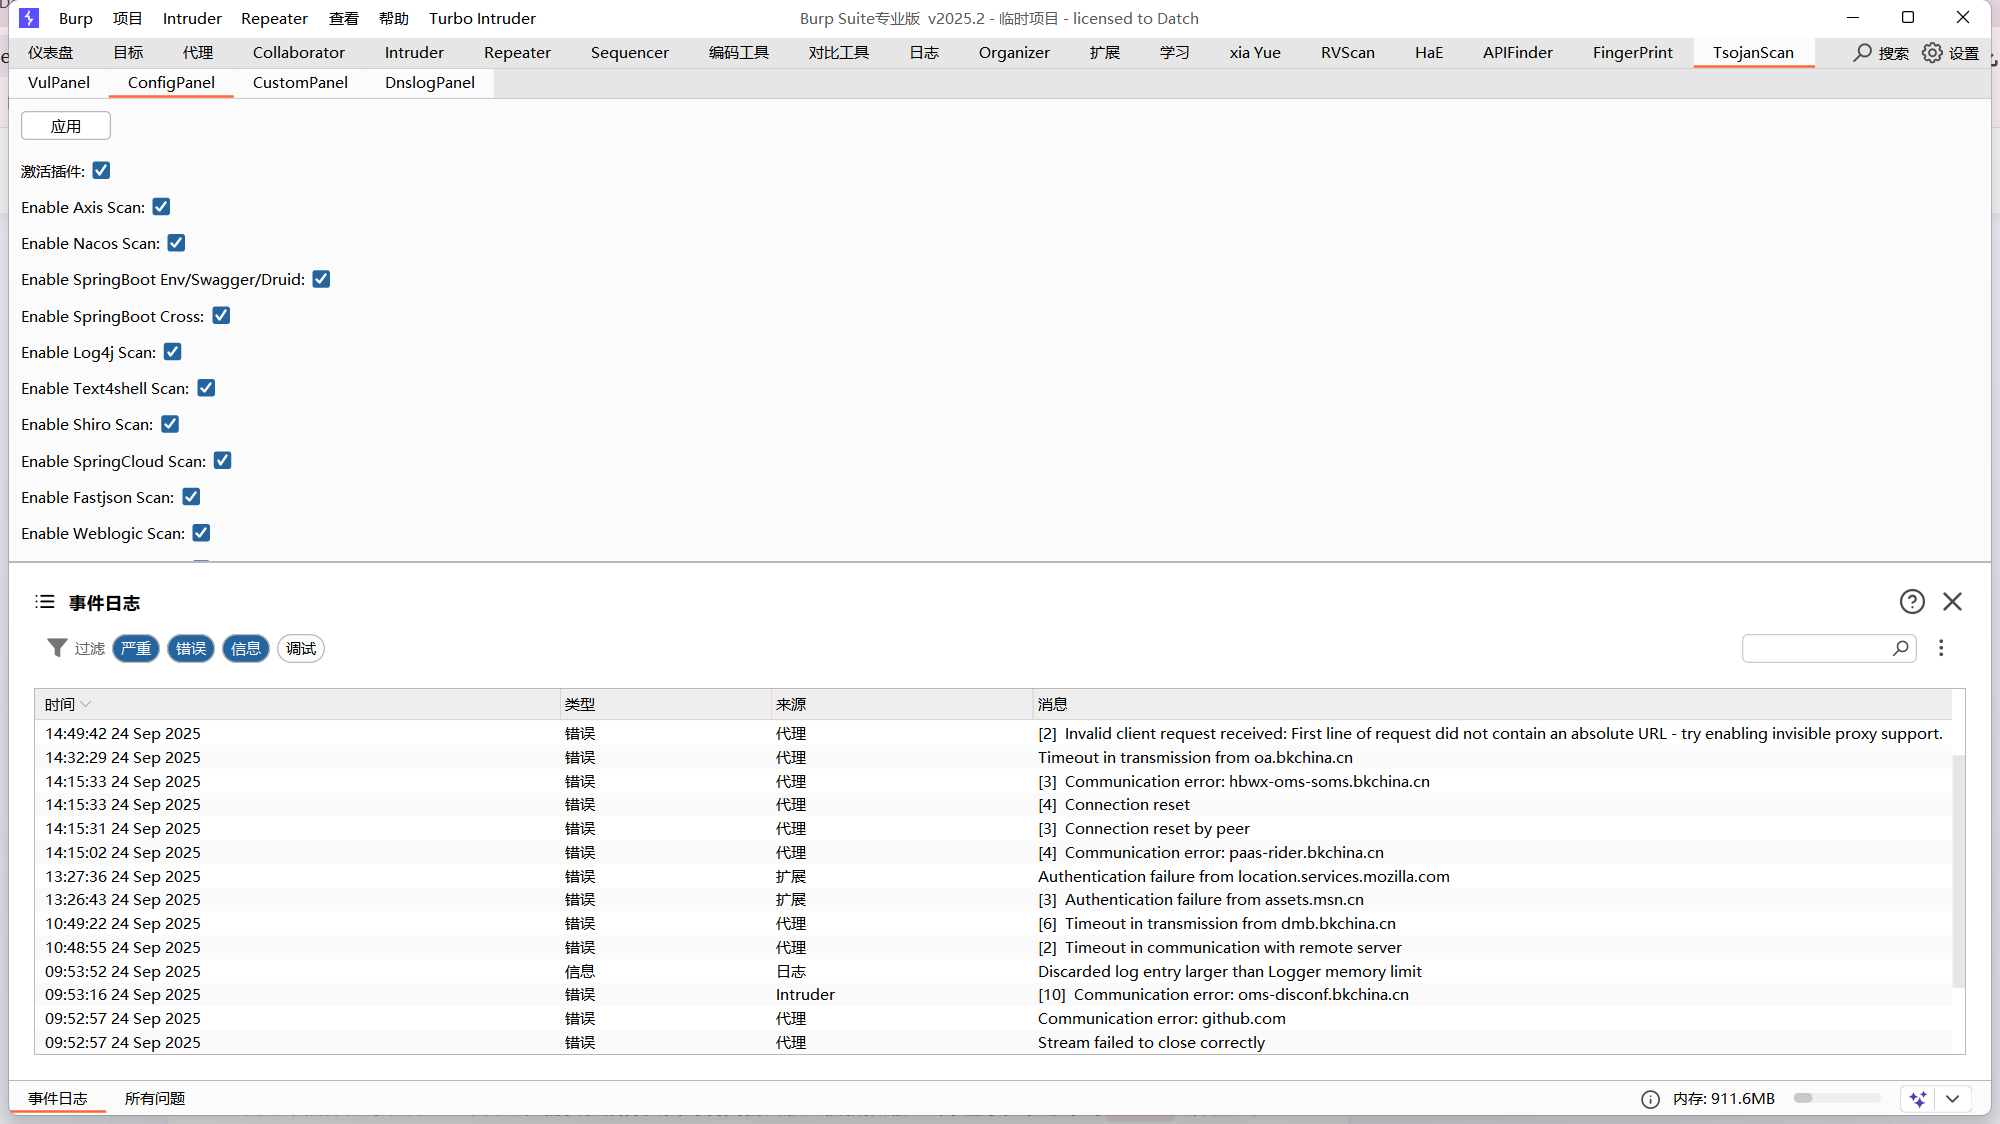
Task: Open the search magnifier icon in top bar
Action: 1862,52
